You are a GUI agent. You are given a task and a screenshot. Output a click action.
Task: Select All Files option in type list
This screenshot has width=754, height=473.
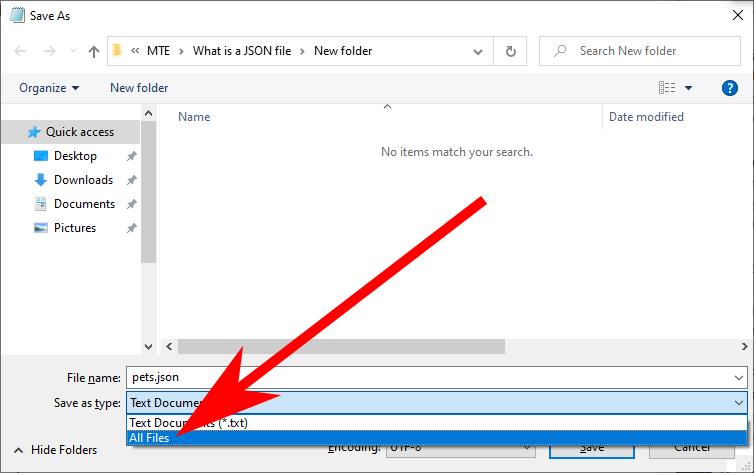coord(437,437)
